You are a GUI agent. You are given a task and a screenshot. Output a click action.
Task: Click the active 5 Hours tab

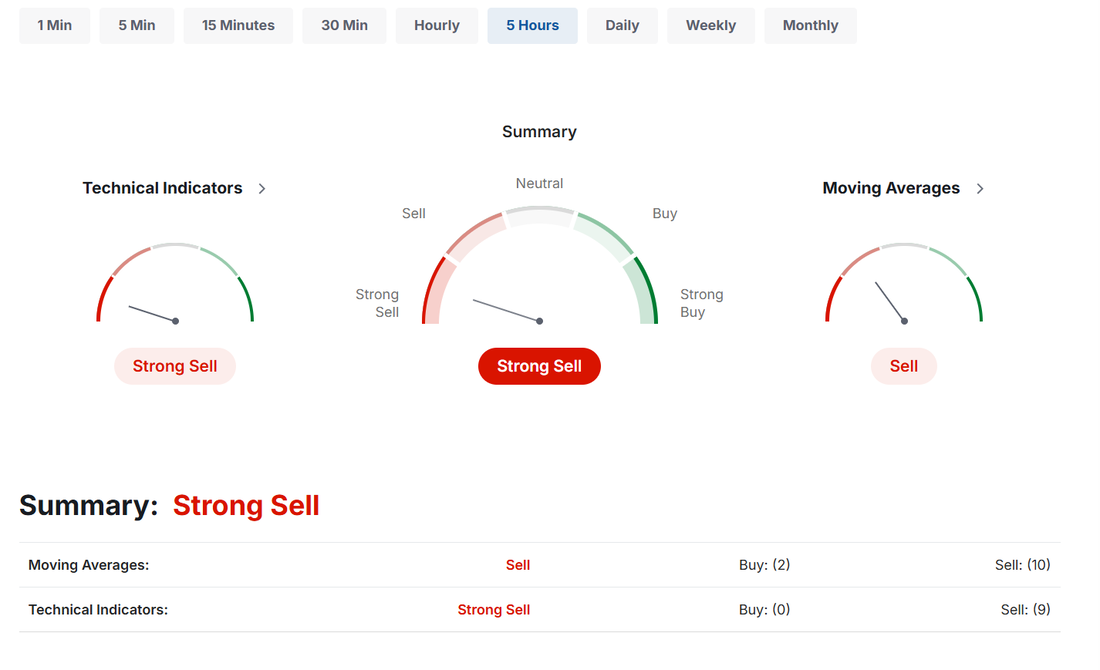point(532,26)
